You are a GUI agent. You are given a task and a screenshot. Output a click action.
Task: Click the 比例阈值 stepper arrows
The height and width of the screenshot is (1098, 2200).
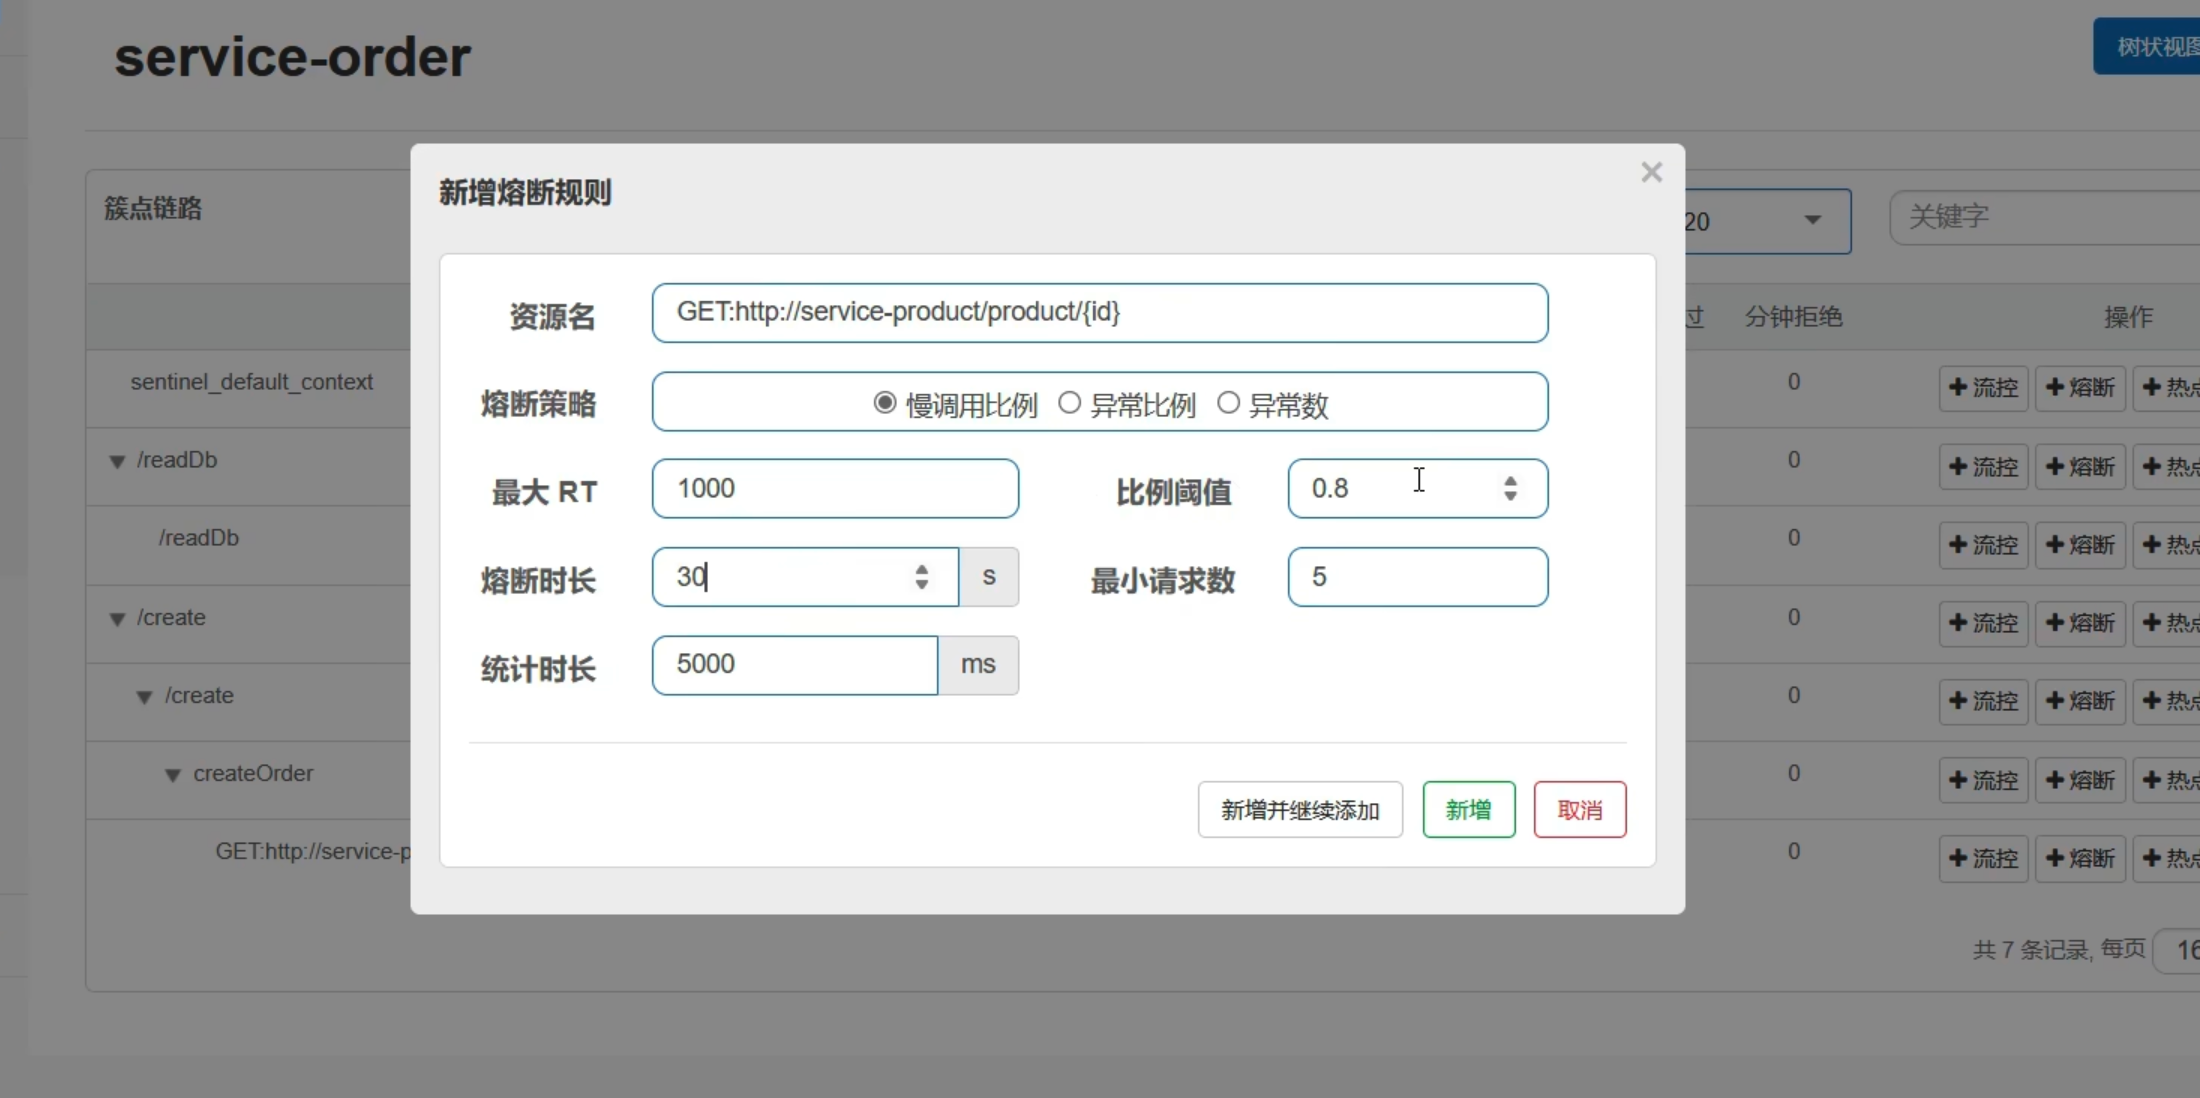[x=1510, y=488]
